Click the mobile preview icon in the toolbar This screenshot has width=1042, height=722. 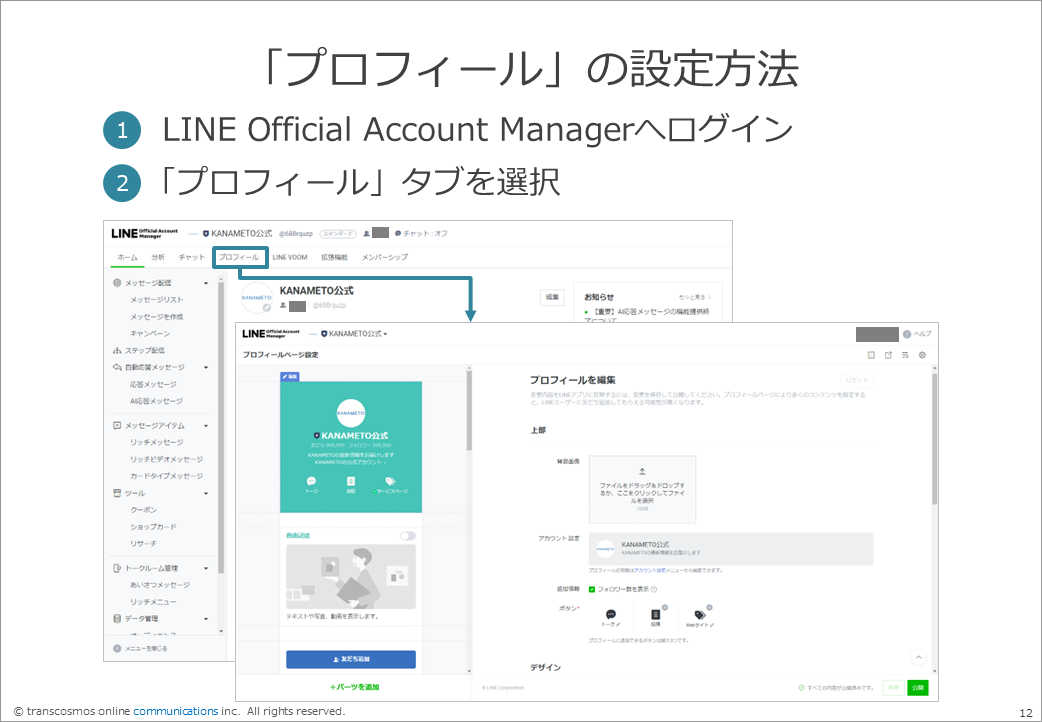click(x=872, y=355)
